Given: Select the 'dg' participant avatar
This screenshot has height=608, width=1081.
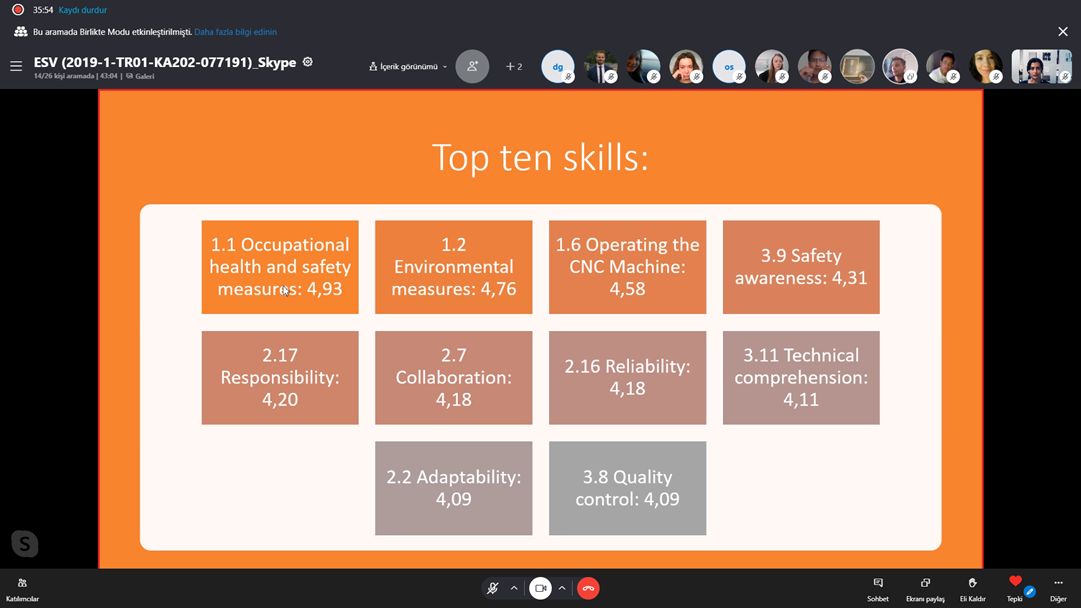Looking at the screenshot, I should pyautogui.click(x=558, y=67).
